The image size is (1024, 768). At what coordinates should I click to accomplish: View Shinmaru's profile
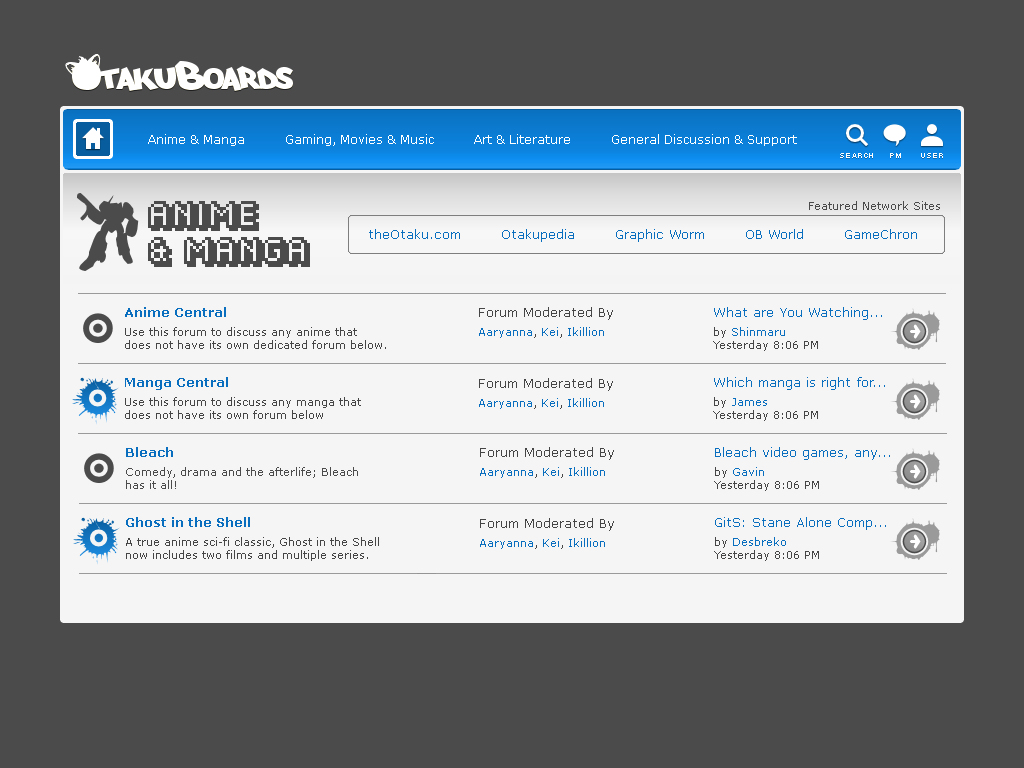pos(758,332)
